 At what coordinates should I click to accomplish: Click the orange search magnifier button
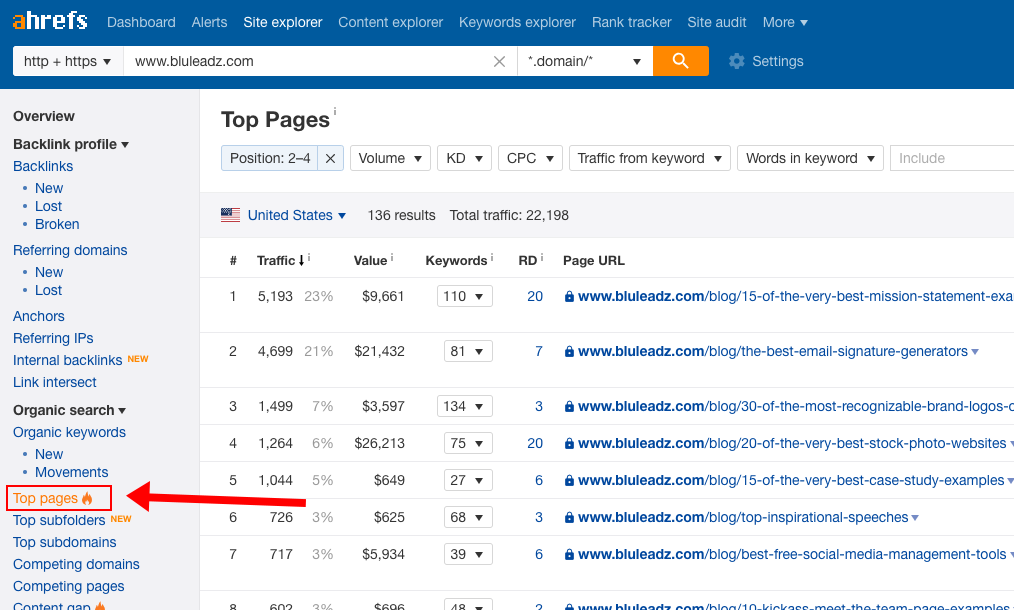(680, 61)
